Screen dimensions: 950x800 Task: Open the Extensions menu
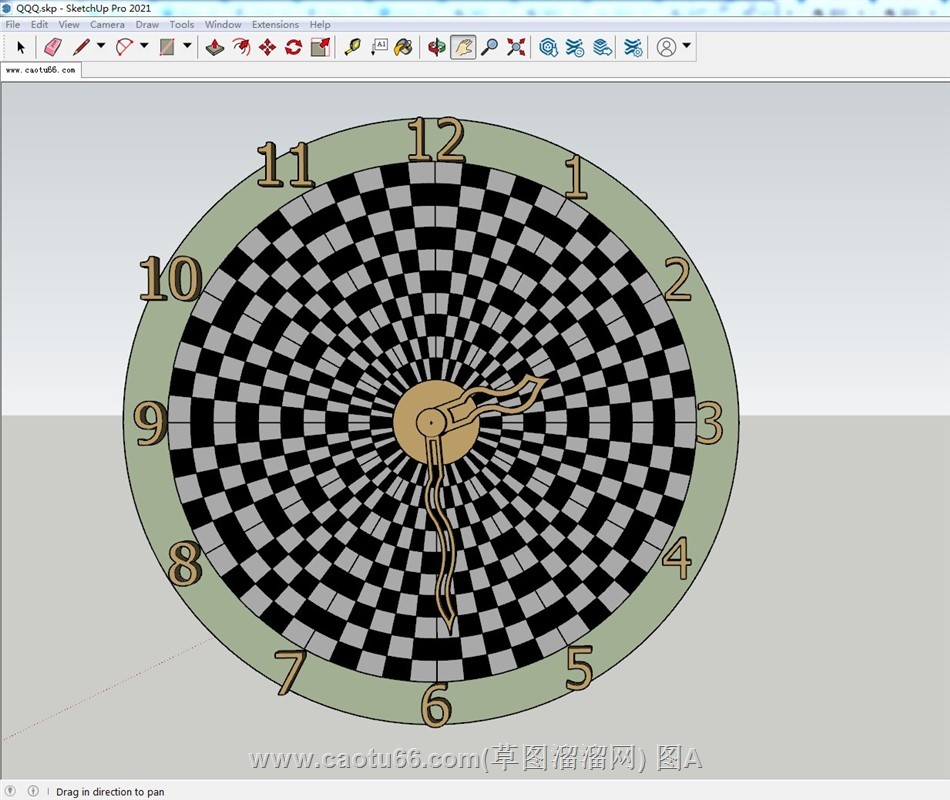click(x=276, y=24)
